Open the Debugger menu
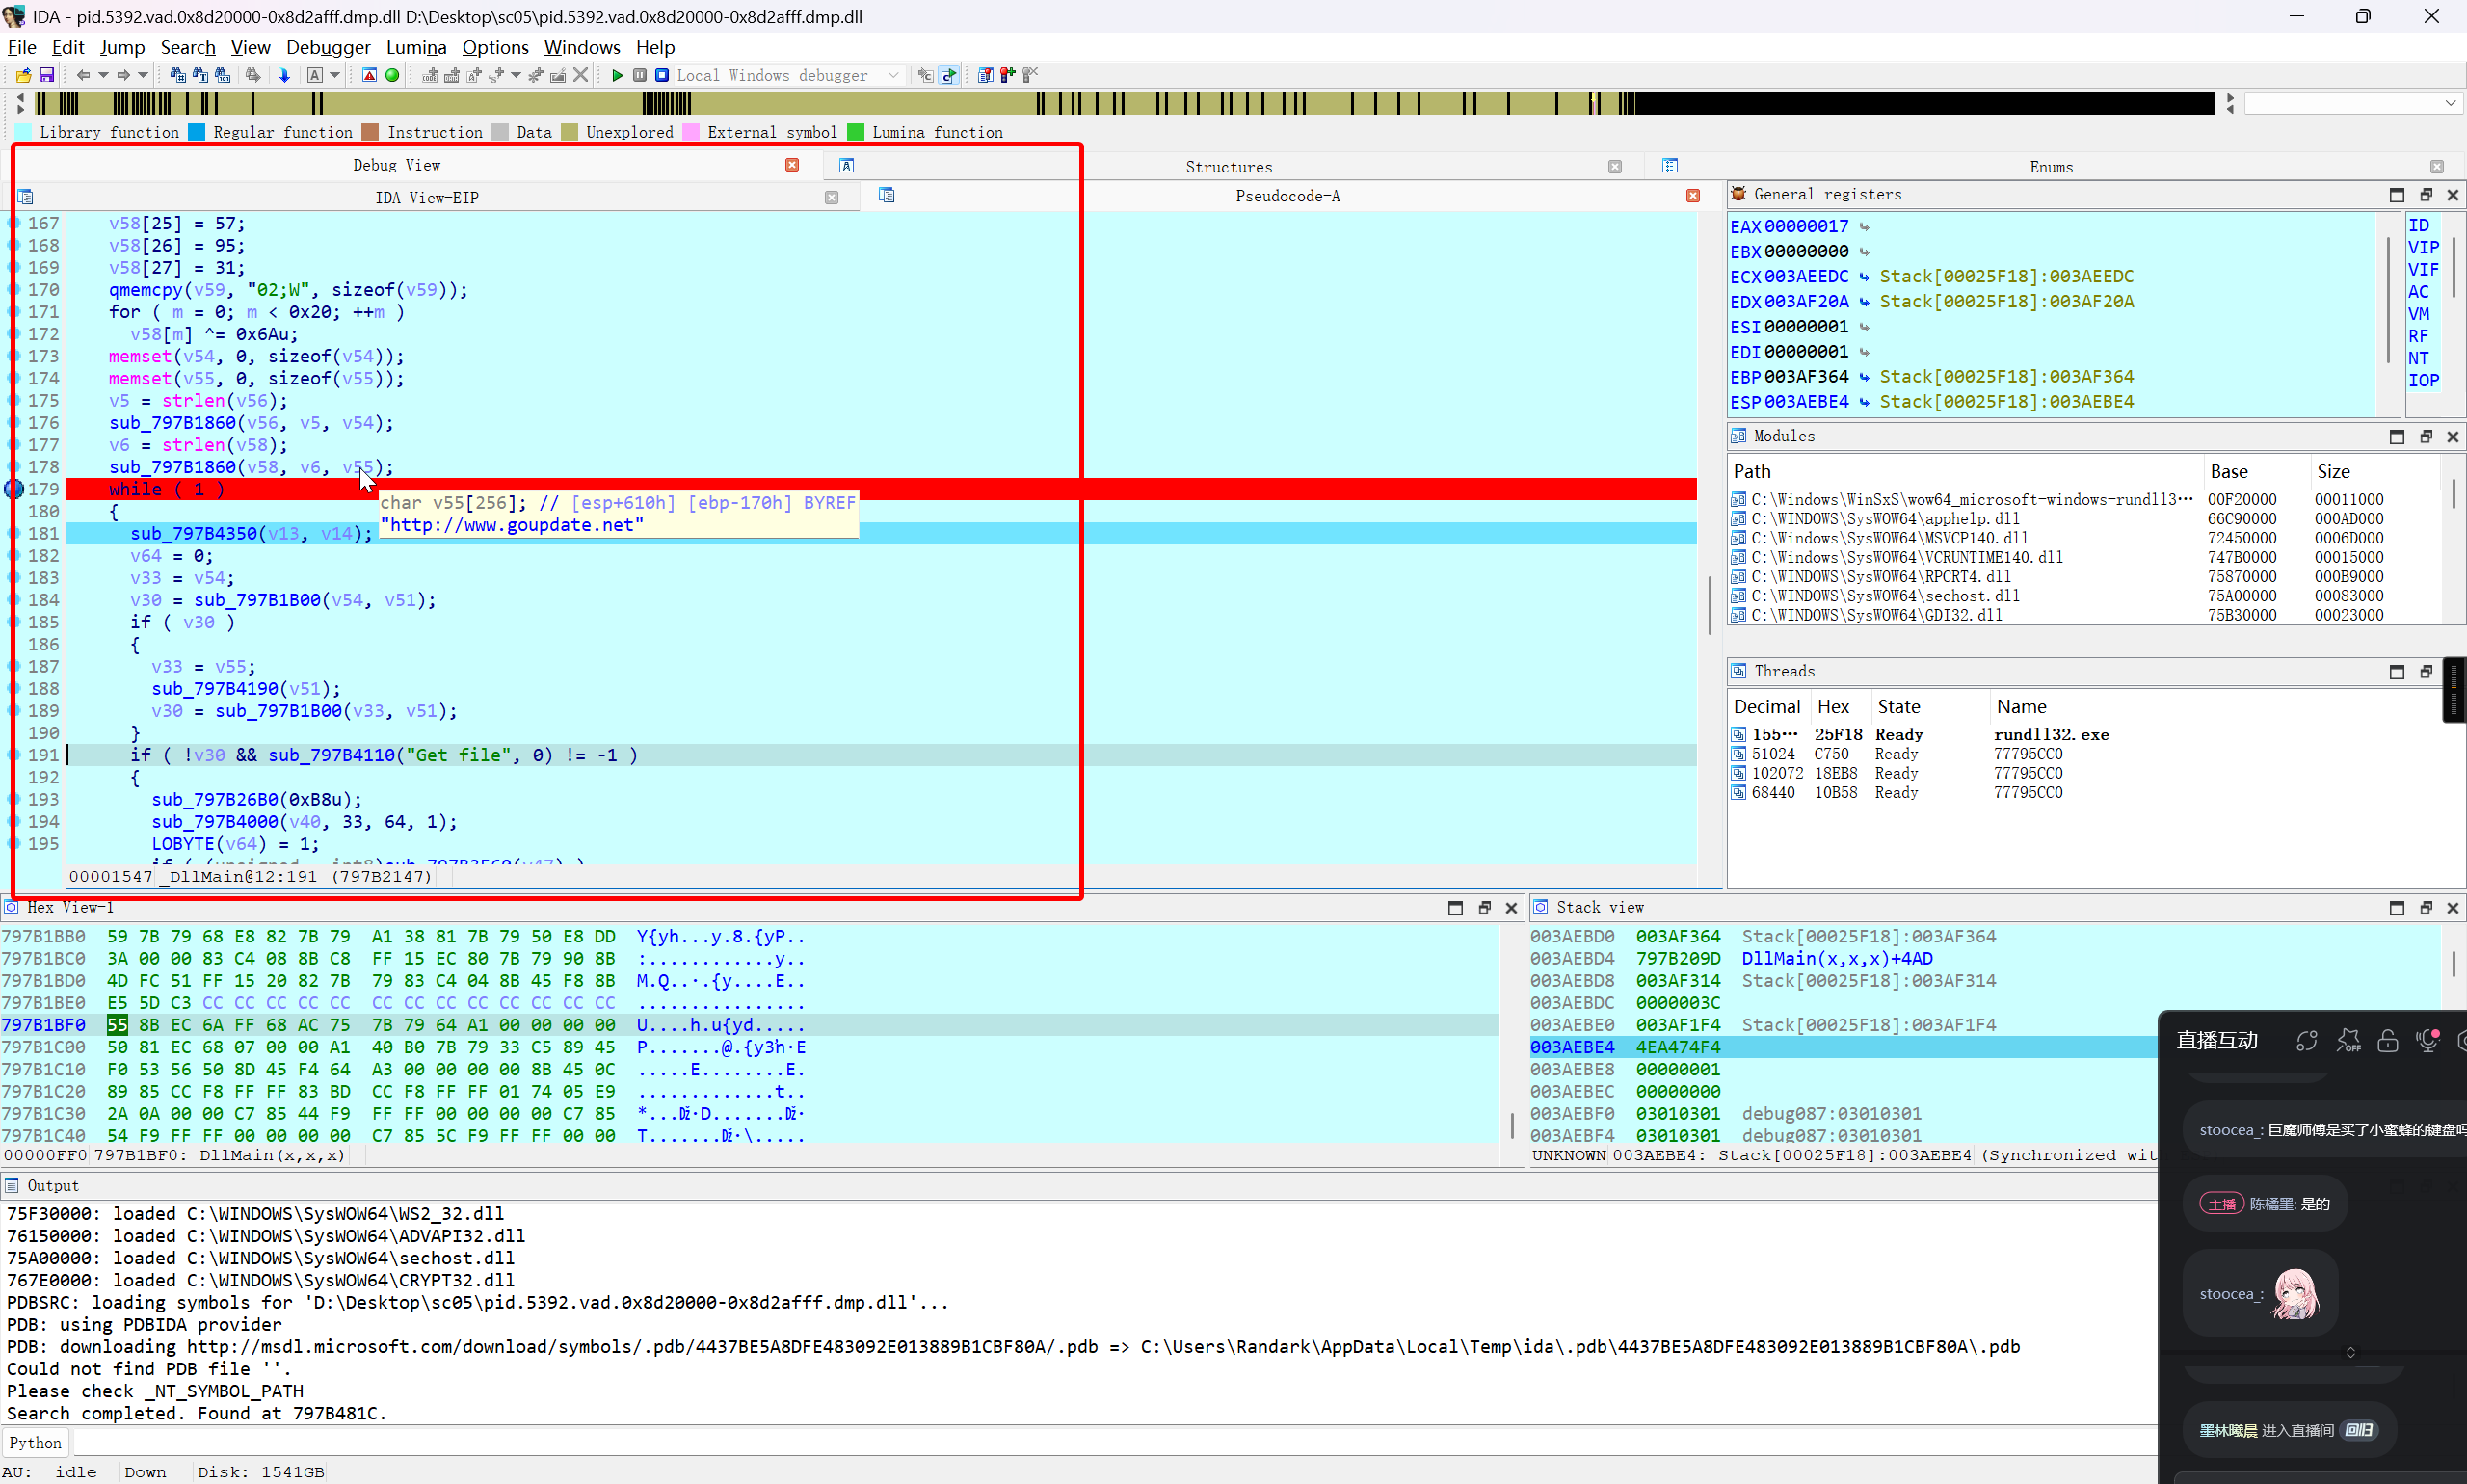This screenshot has height=1484, width=2467. click(328, 47)
